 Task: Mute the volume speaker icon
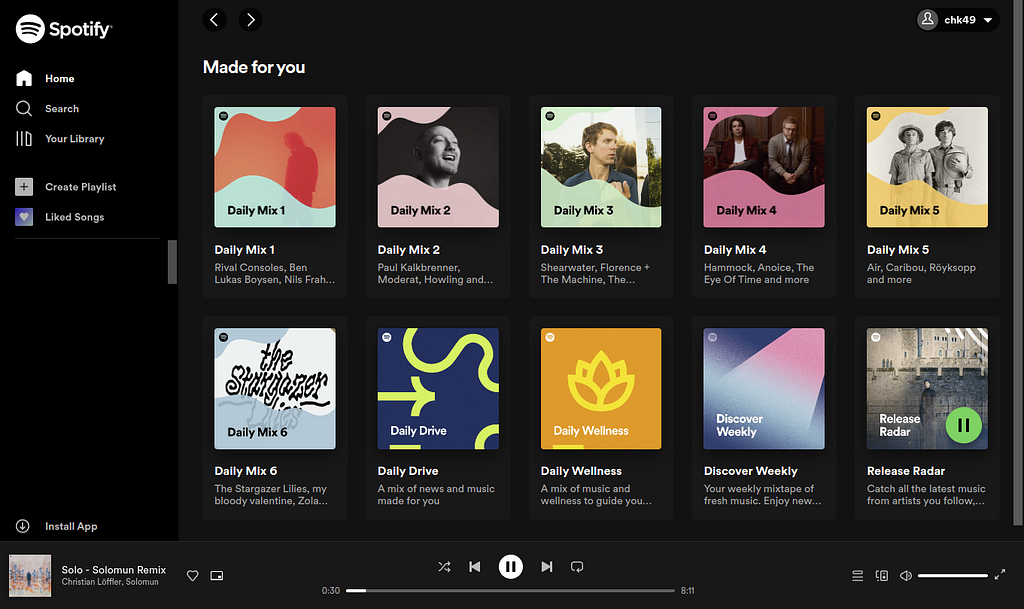tap(906, 576)
